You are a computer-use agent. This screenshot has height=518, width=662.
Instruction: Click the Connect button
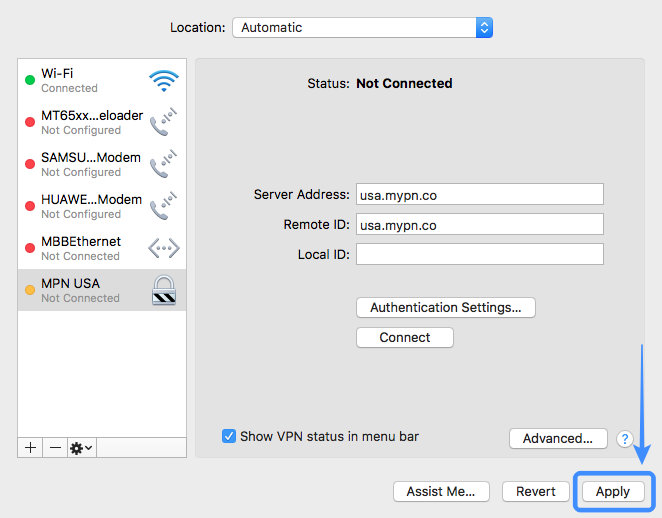coord(405,337)
